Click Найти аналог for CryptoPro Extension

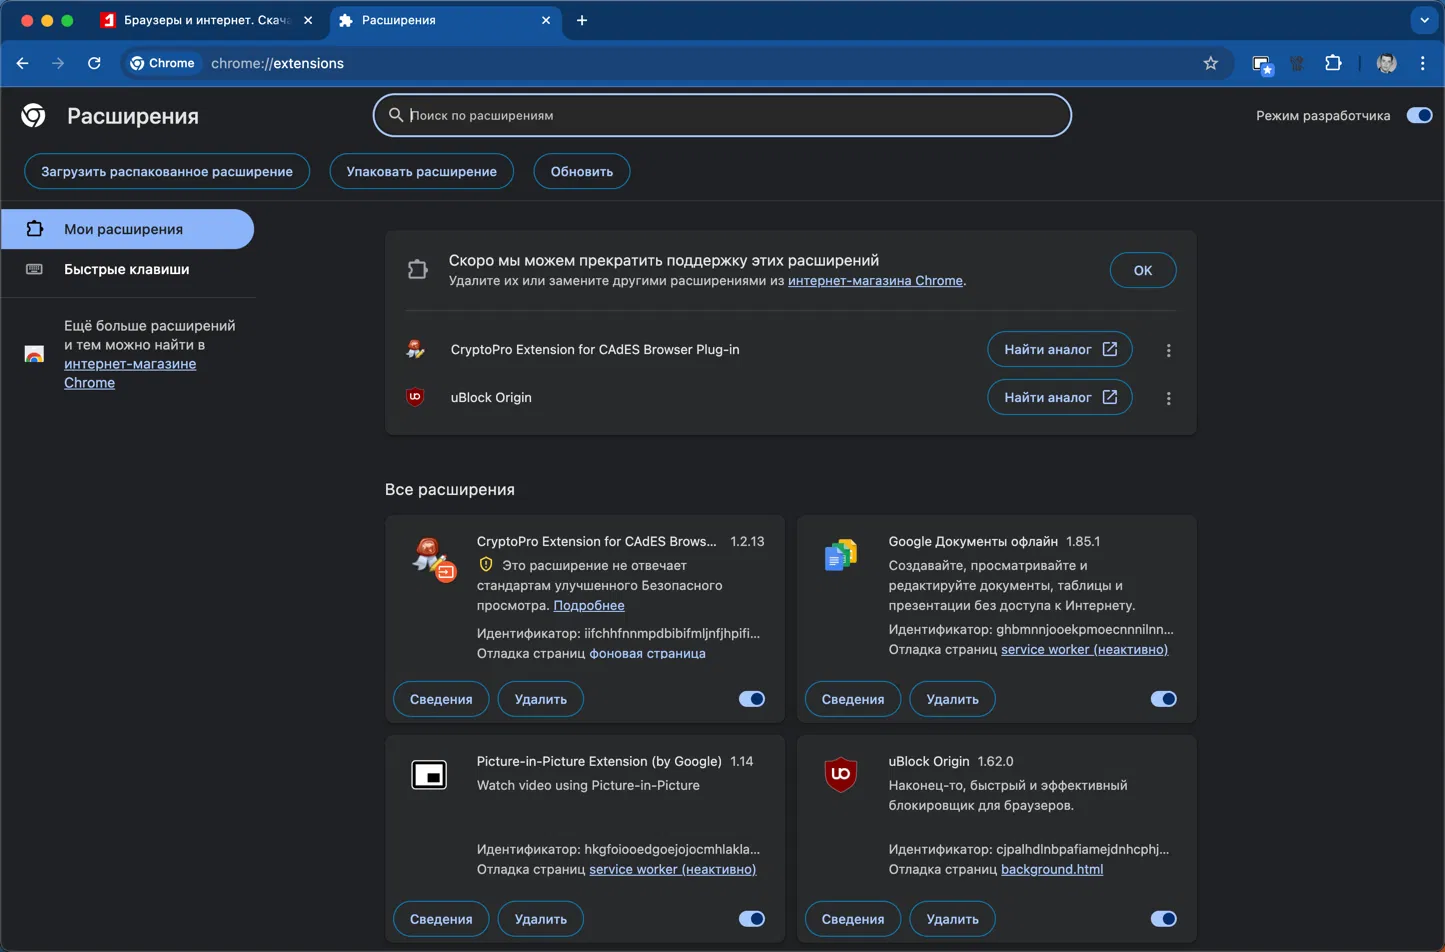tap(1060, 349)
